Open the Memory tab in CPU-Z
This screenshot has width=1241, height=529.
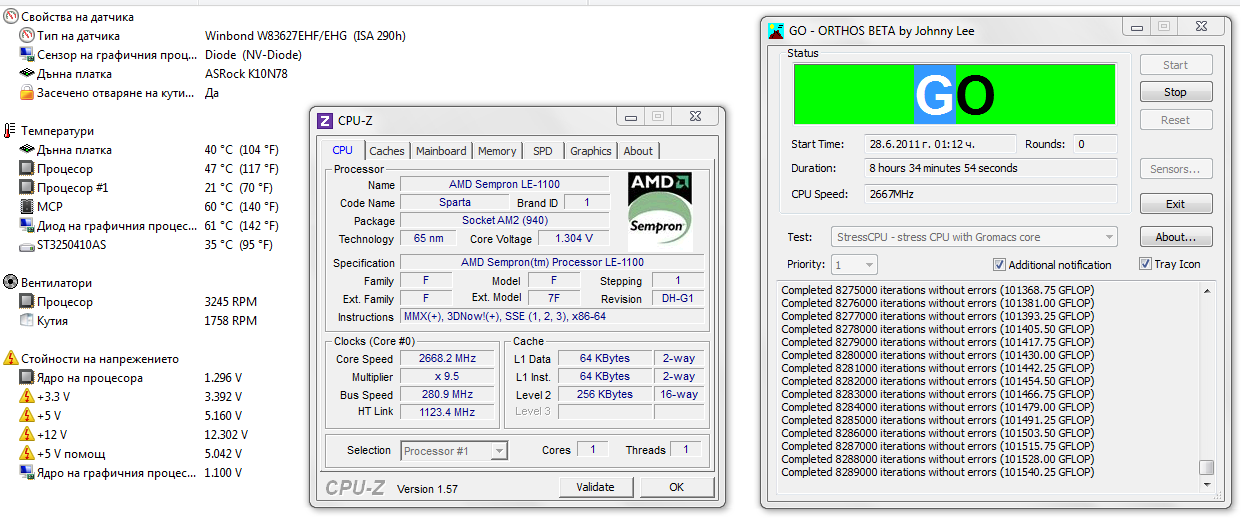tap(497, 151)
